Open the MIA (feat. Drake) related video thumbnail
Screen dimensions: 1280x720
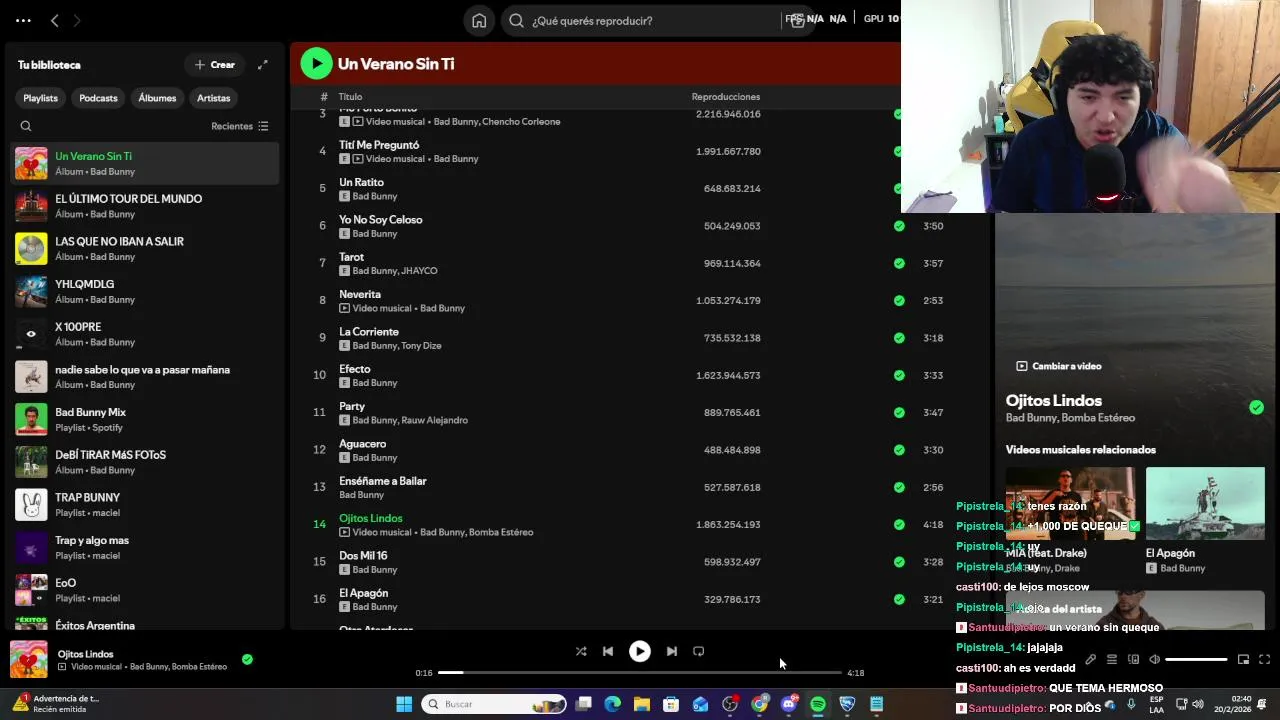click(x=1070, y=503)
